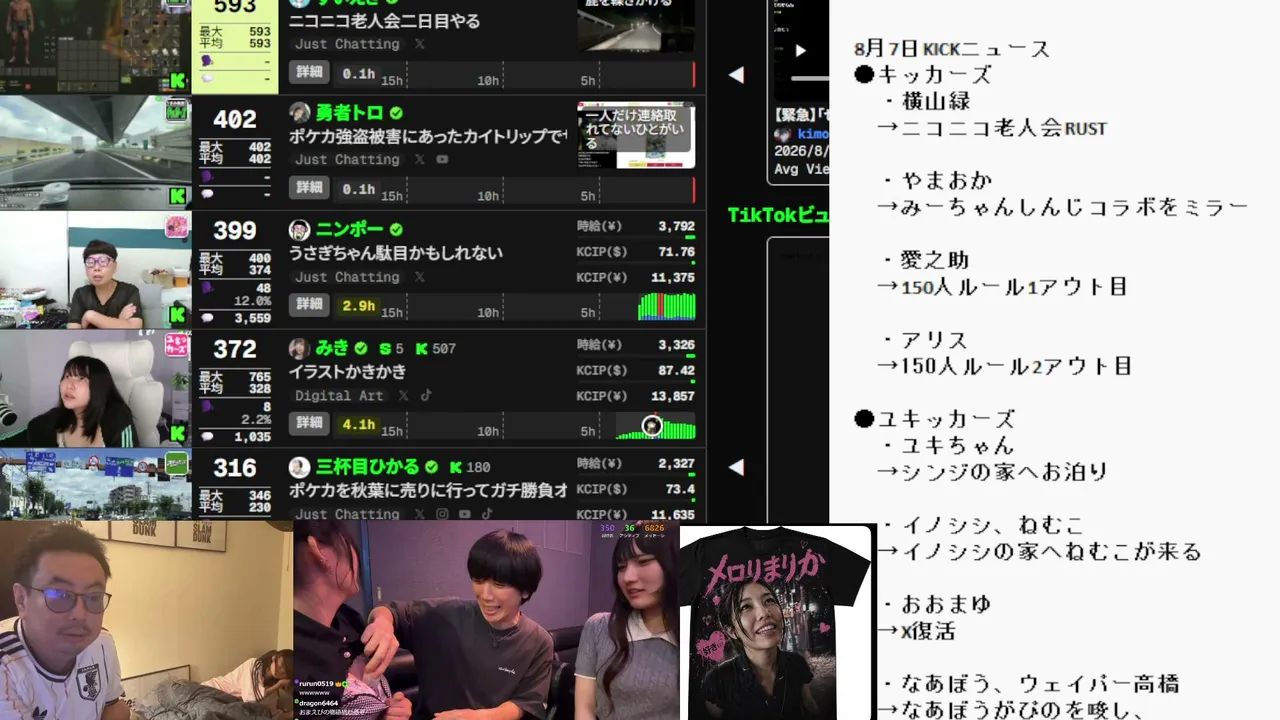Open 詳細 details for ニコニコ老人会二日目やる stream
This screenshot has height=720, width=1280.
[x=310, y=72]
